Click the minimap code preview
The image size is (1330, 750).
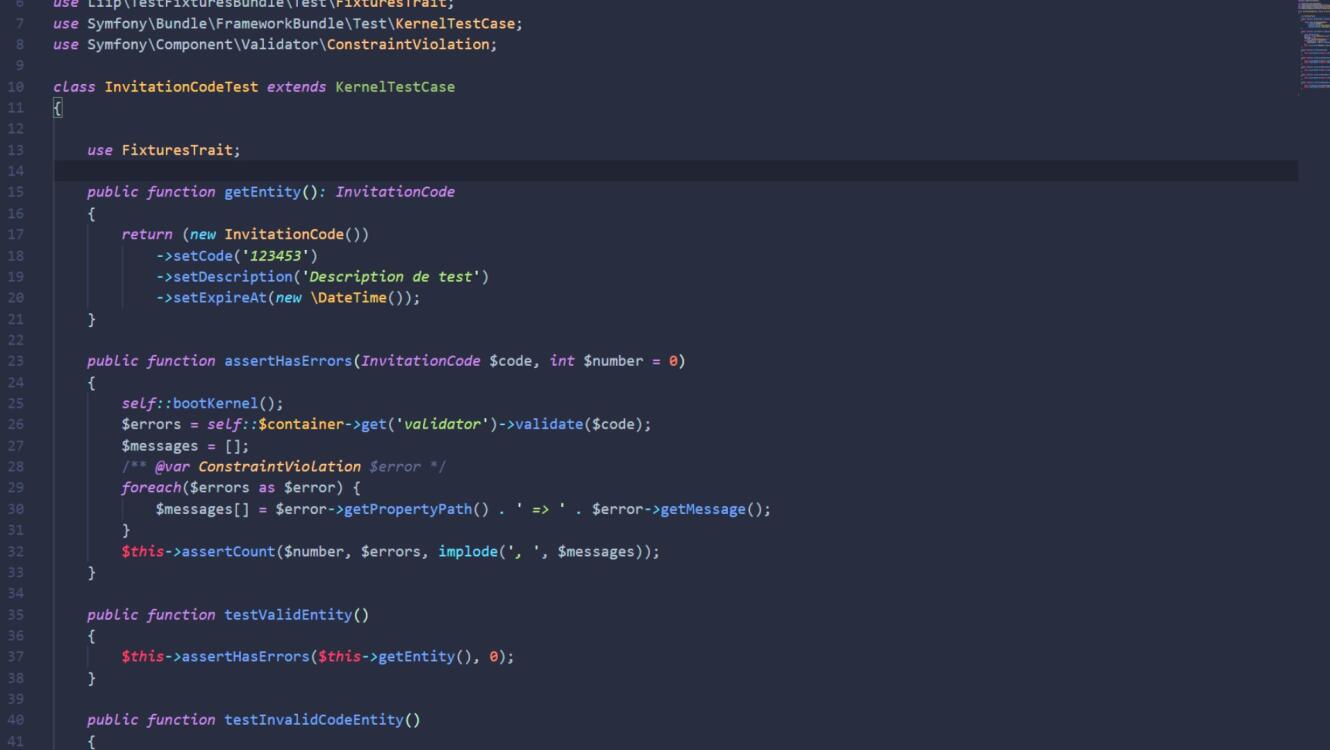point(1313,45)
